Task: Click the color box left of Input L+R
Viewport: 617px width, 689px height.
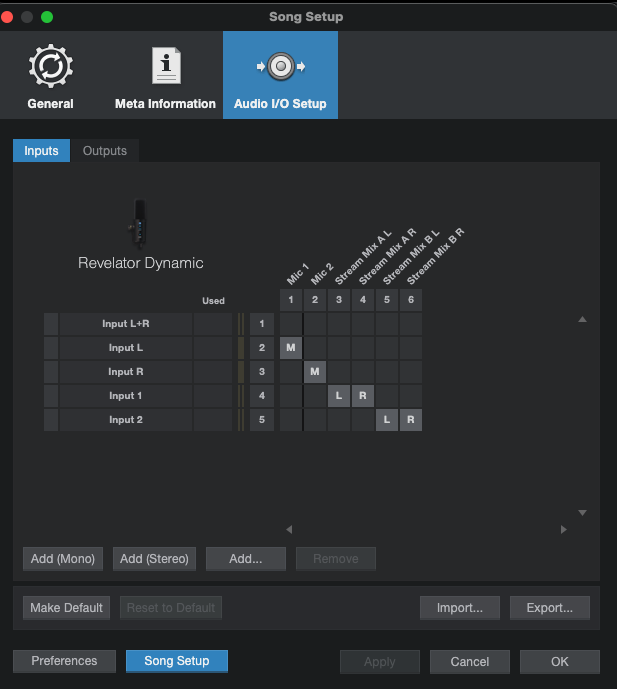Action: tap(51, 324)
